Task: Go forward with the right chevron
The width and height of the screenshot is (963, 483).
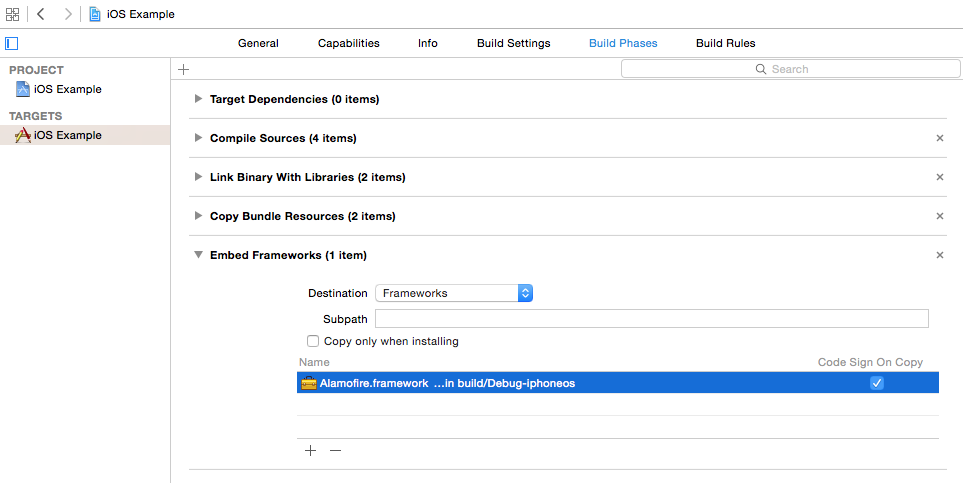Action: 67,14
